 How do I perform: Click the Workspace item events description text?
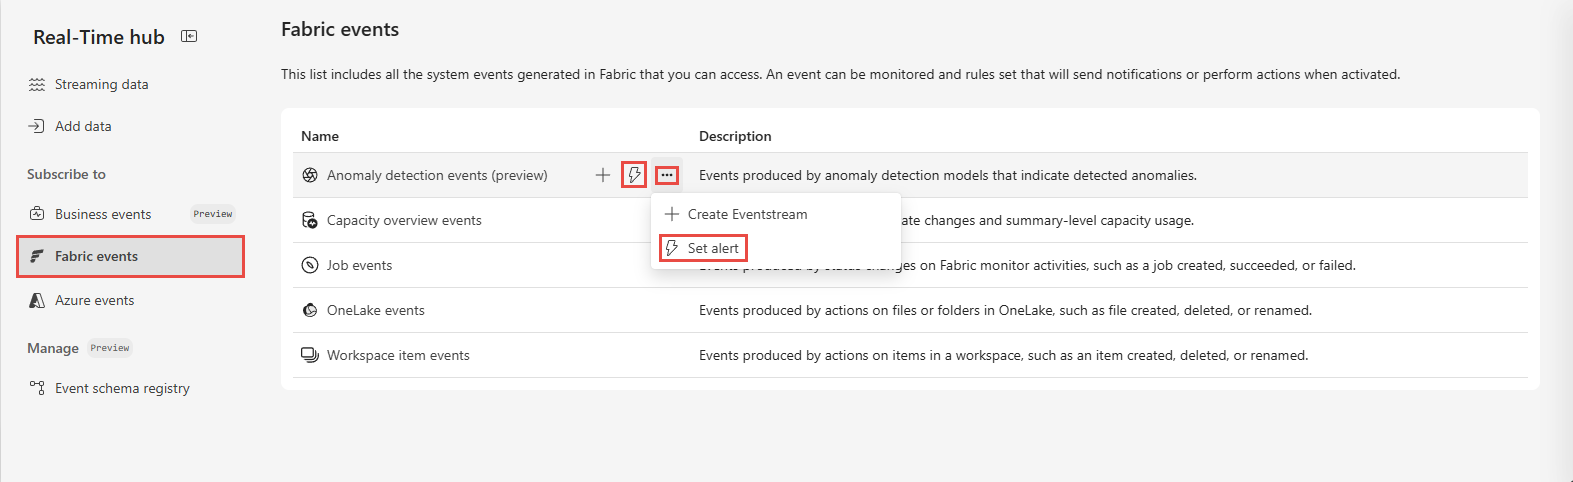tap(1003, 355)
